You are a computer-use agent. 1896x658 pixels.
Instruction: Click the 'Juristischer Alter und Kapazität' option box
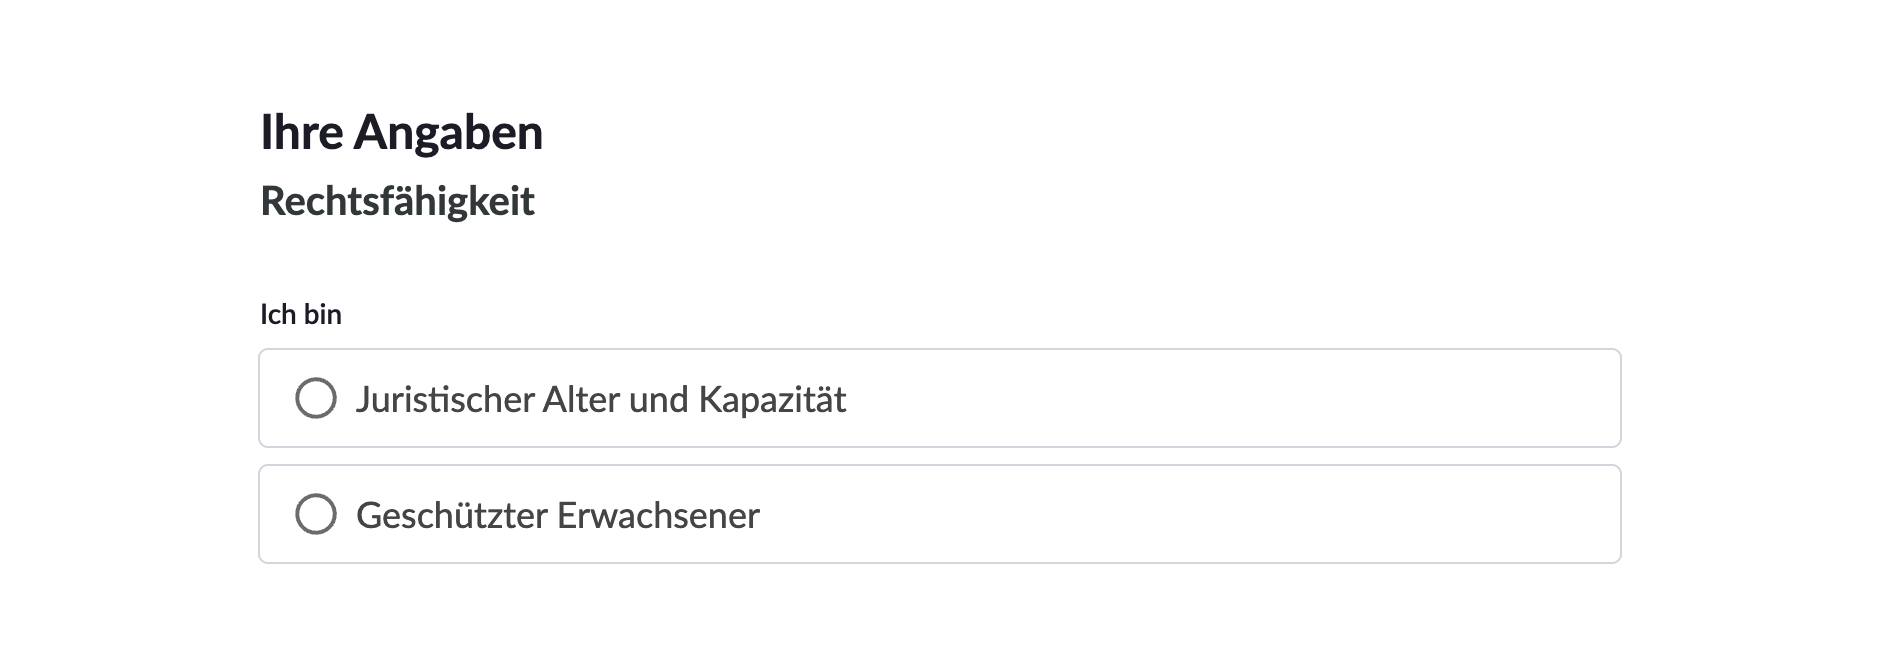[900, 399]
